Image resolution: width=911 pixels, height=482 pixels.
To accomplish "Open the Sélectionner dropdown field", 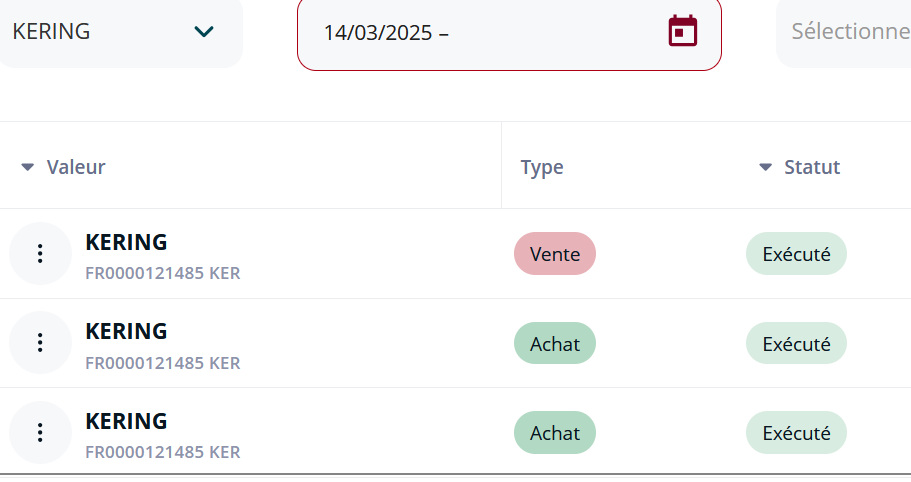I will (844, 32).
